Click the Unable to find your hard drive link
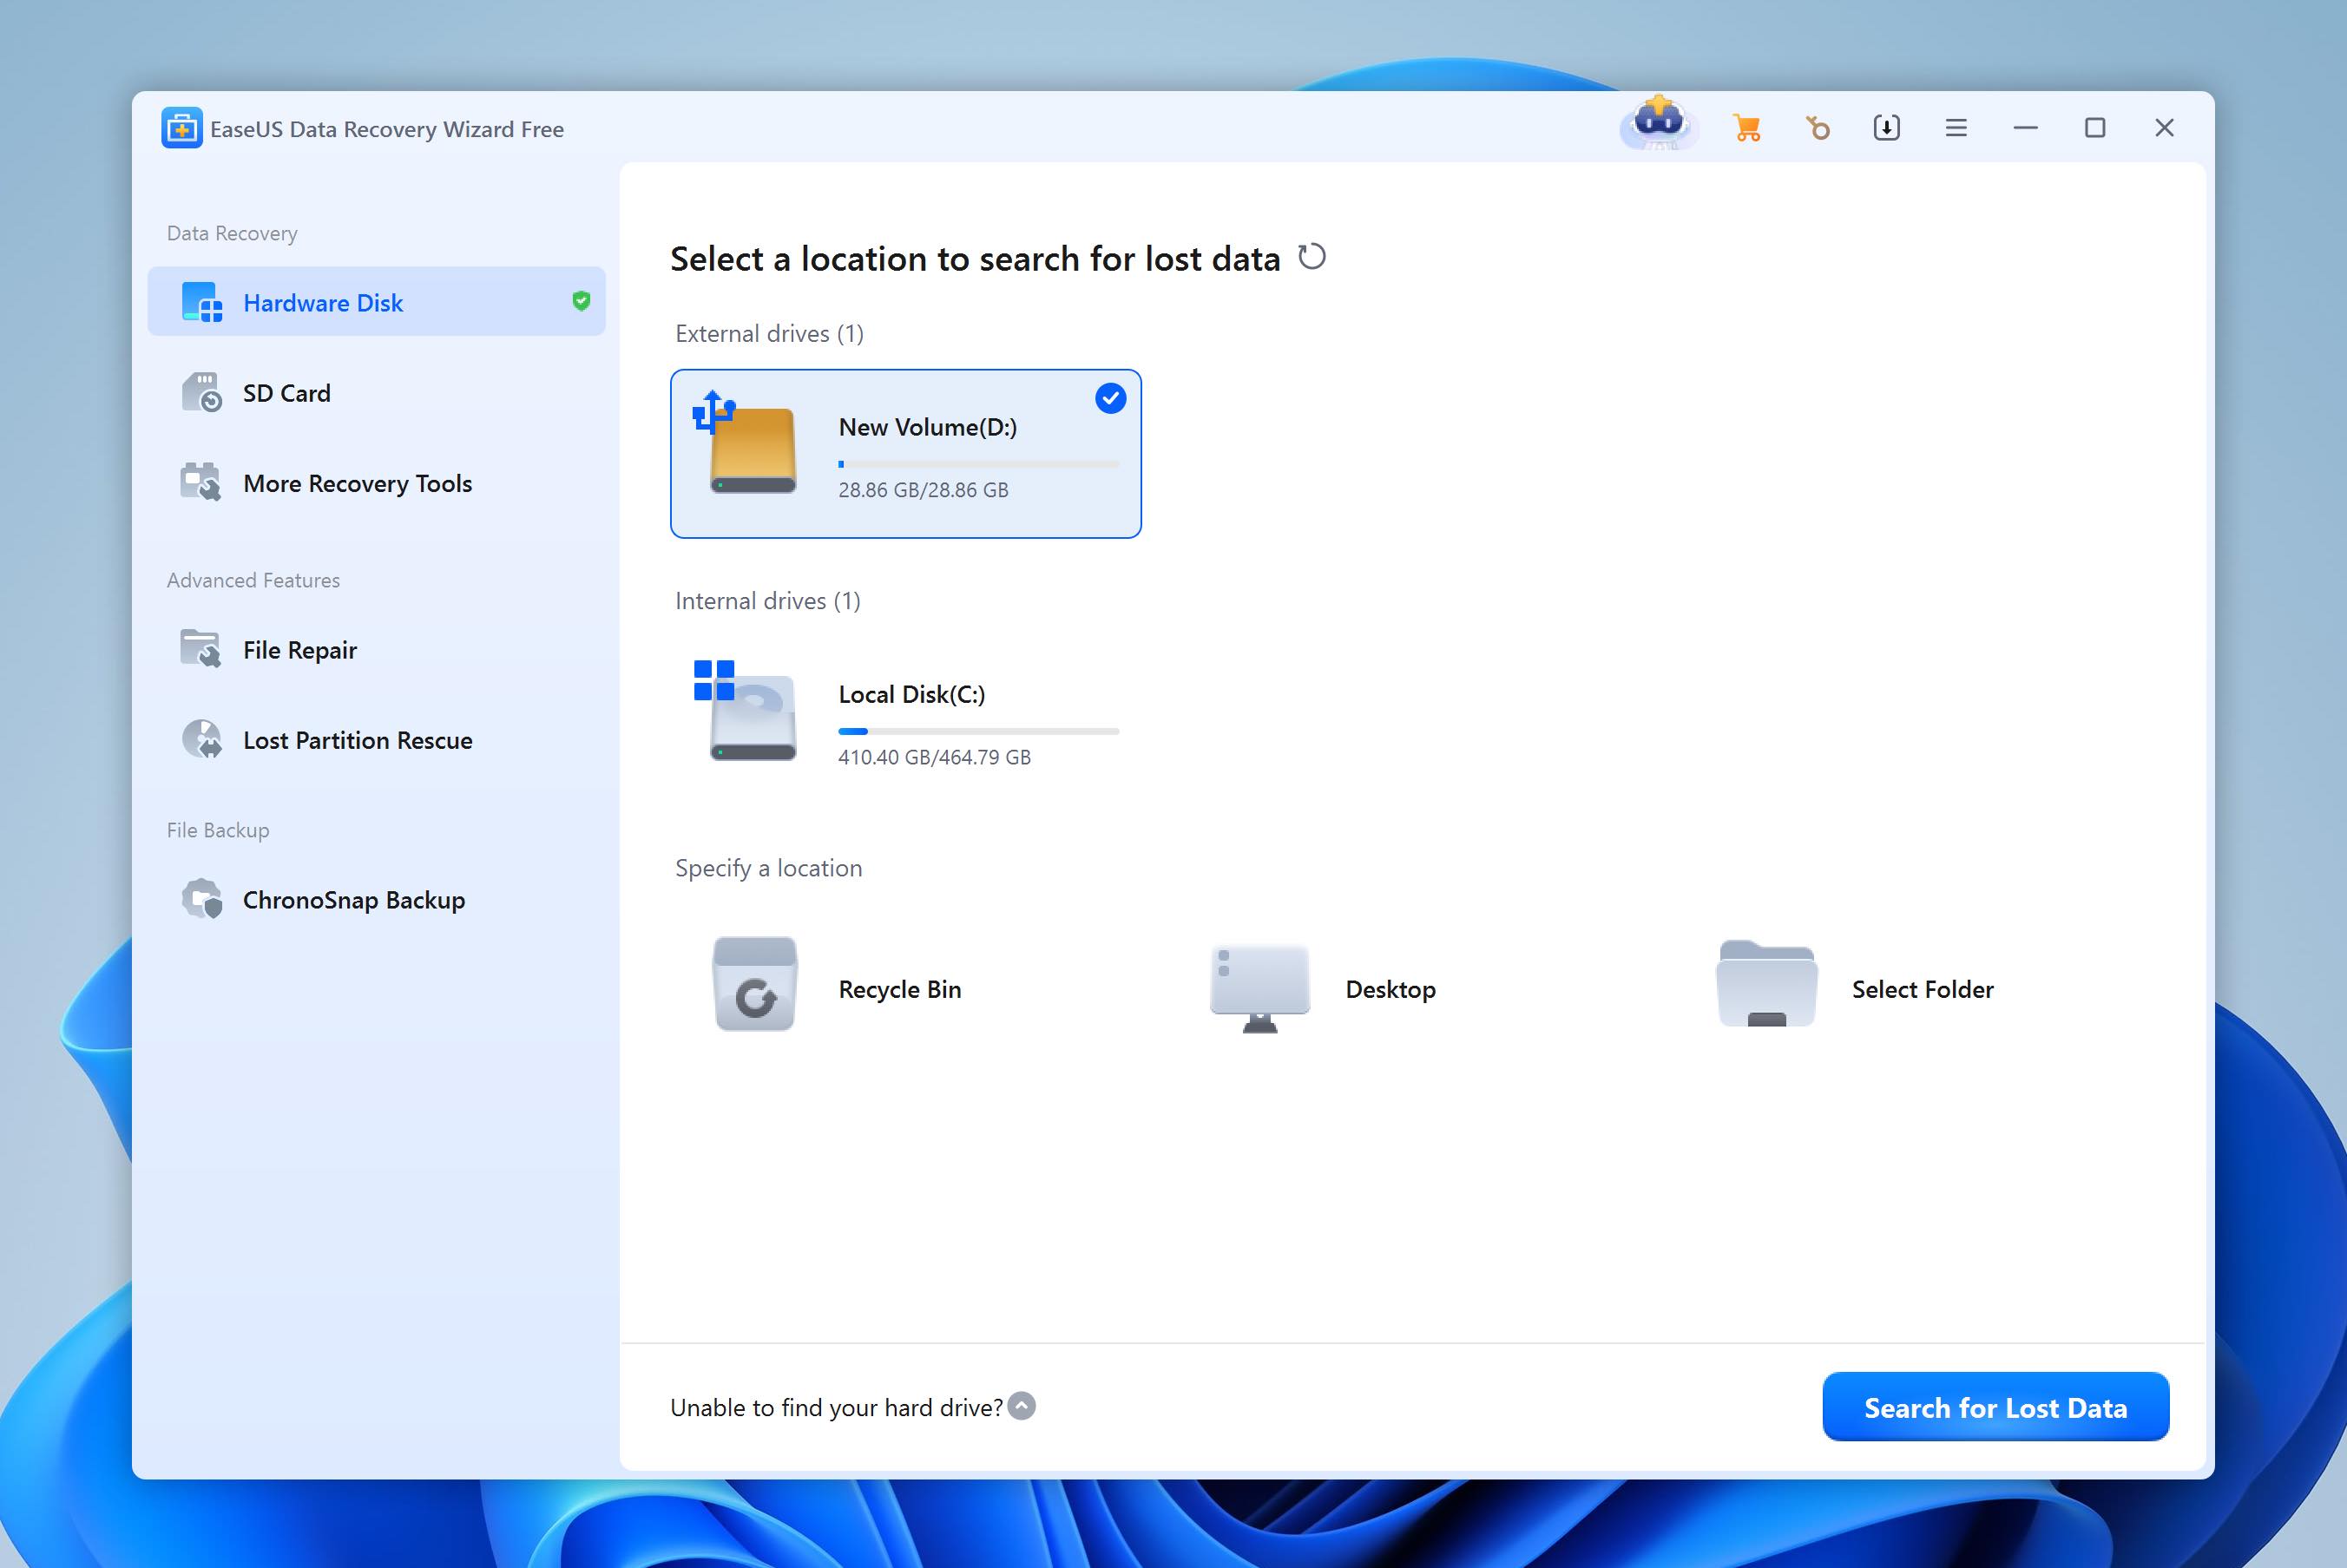This screenshot has width=2347, height=1568. coord(836,1407)
